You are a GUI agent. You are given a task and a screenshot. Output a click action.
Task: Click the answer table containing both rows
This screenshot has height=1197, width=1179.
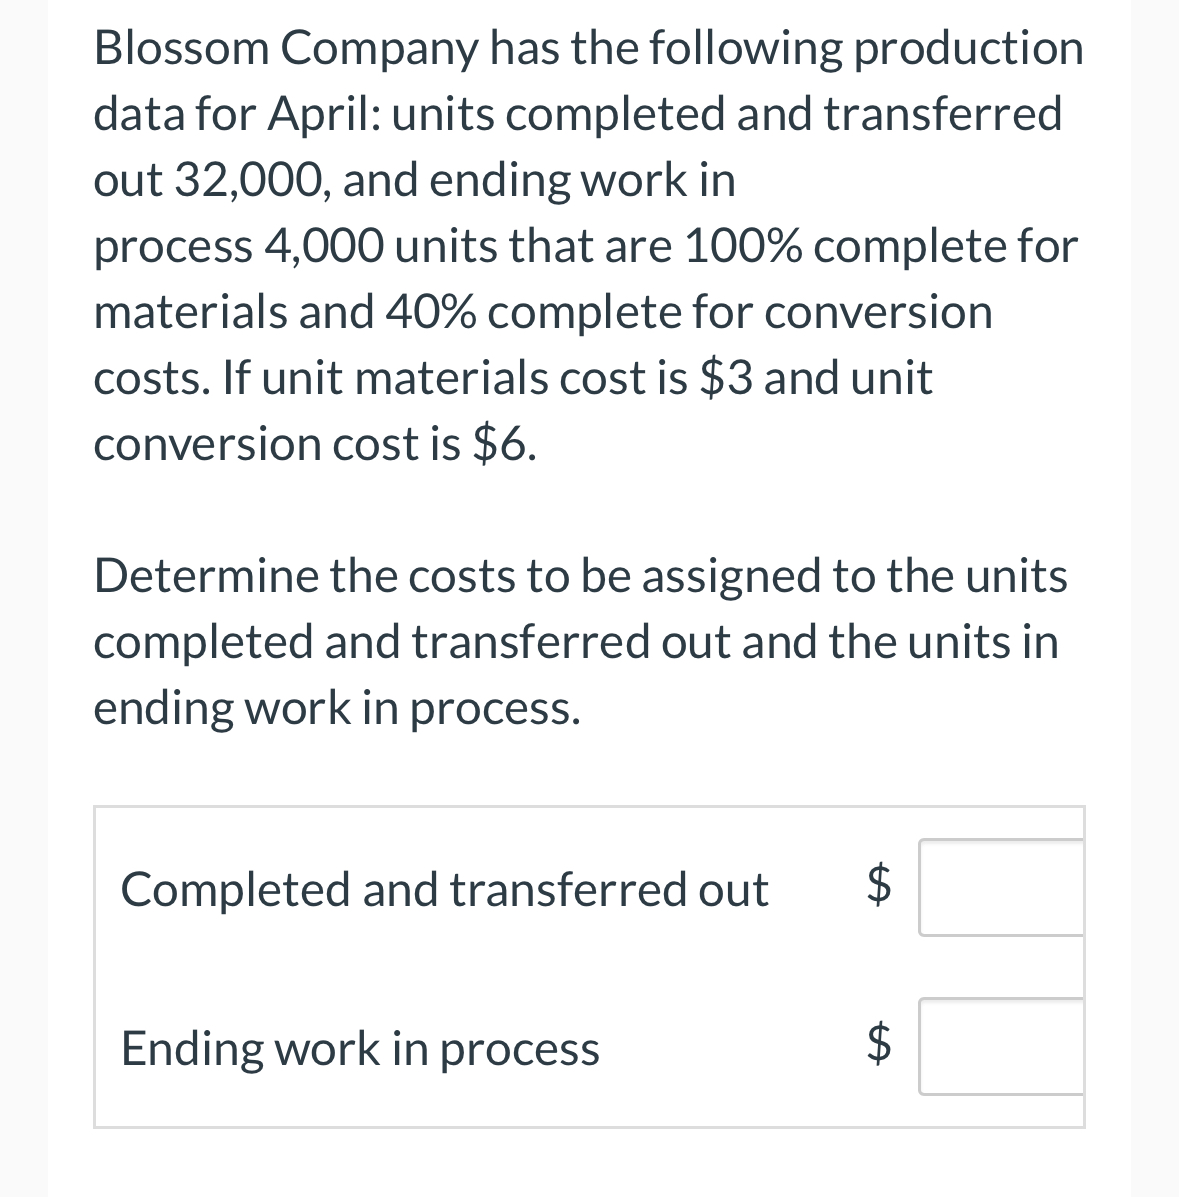pyautogui.click(x=590, y=965)
